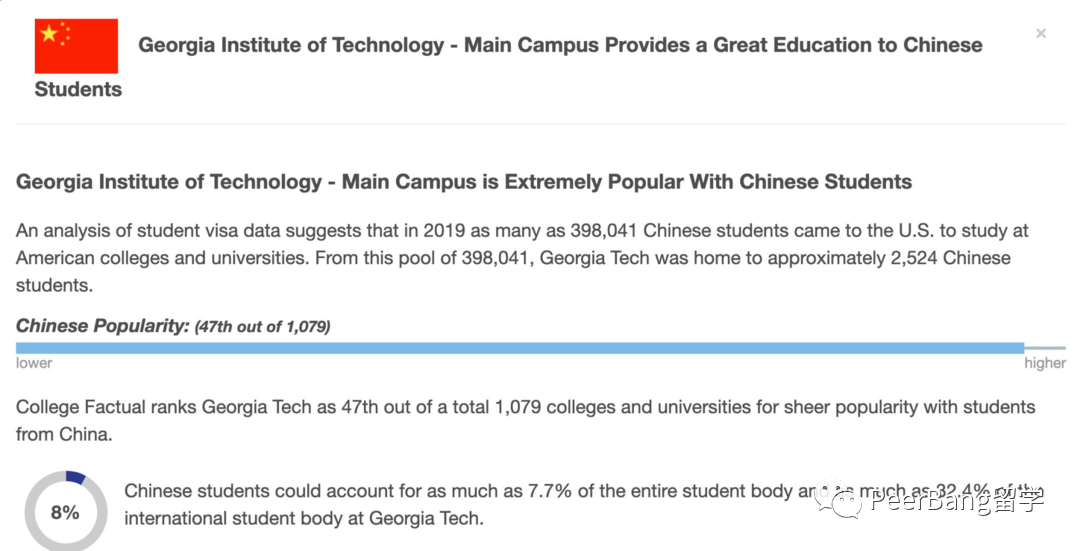The height and width of the screenshot is (551, 1080).
Task: Click the 47th out of 1,079 rank text
Action: pos(262,326)
